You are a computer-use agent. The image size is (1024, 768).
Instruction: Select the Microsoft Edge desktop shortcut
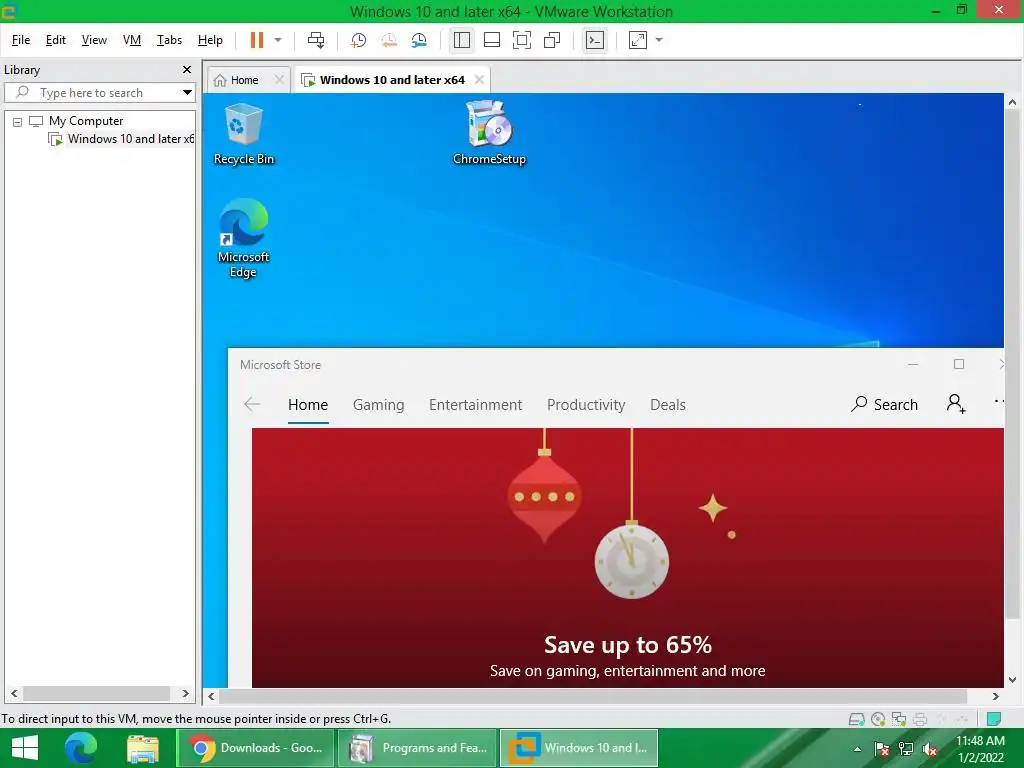pos(243,238)
